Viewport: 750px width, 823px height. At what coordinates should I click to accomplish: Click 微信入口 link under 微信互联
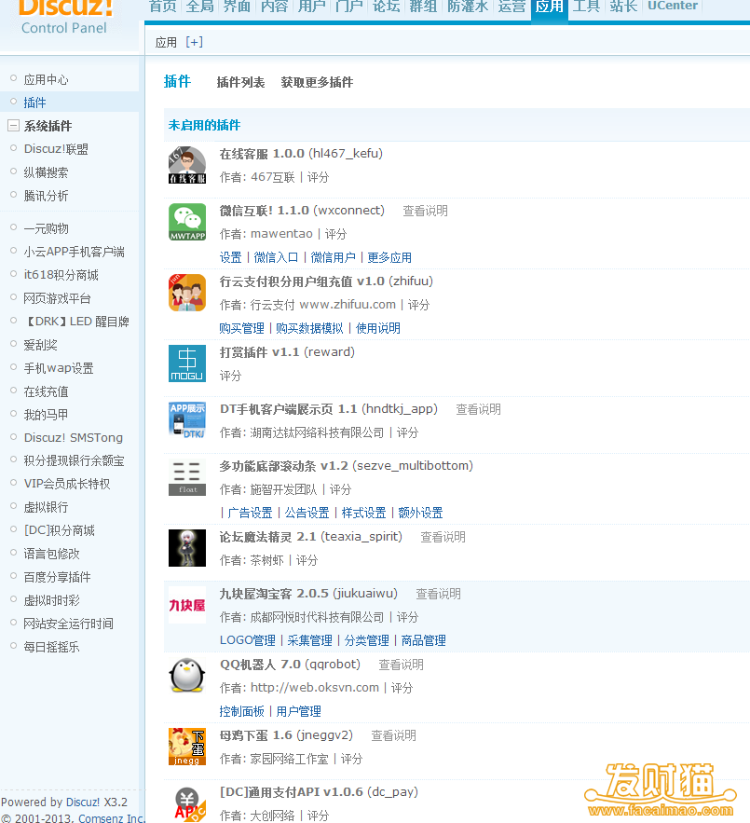[x=276, y=258]
